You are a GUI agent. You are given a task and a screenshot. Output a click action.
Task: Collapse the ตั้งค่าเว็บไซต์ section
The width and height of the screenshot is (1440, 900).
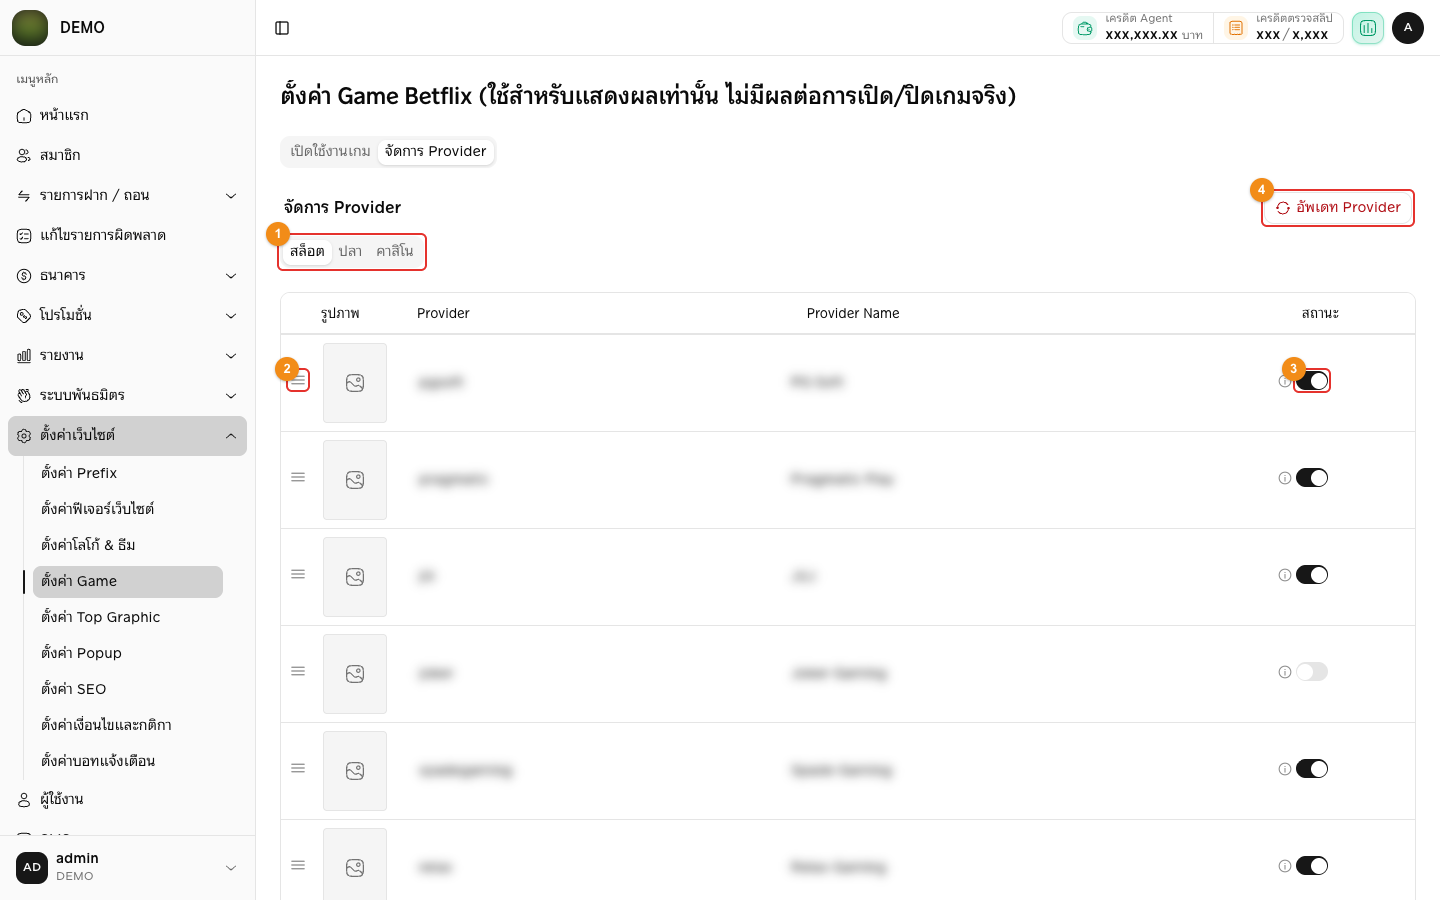pyautogui.click(x=127, y=436)
